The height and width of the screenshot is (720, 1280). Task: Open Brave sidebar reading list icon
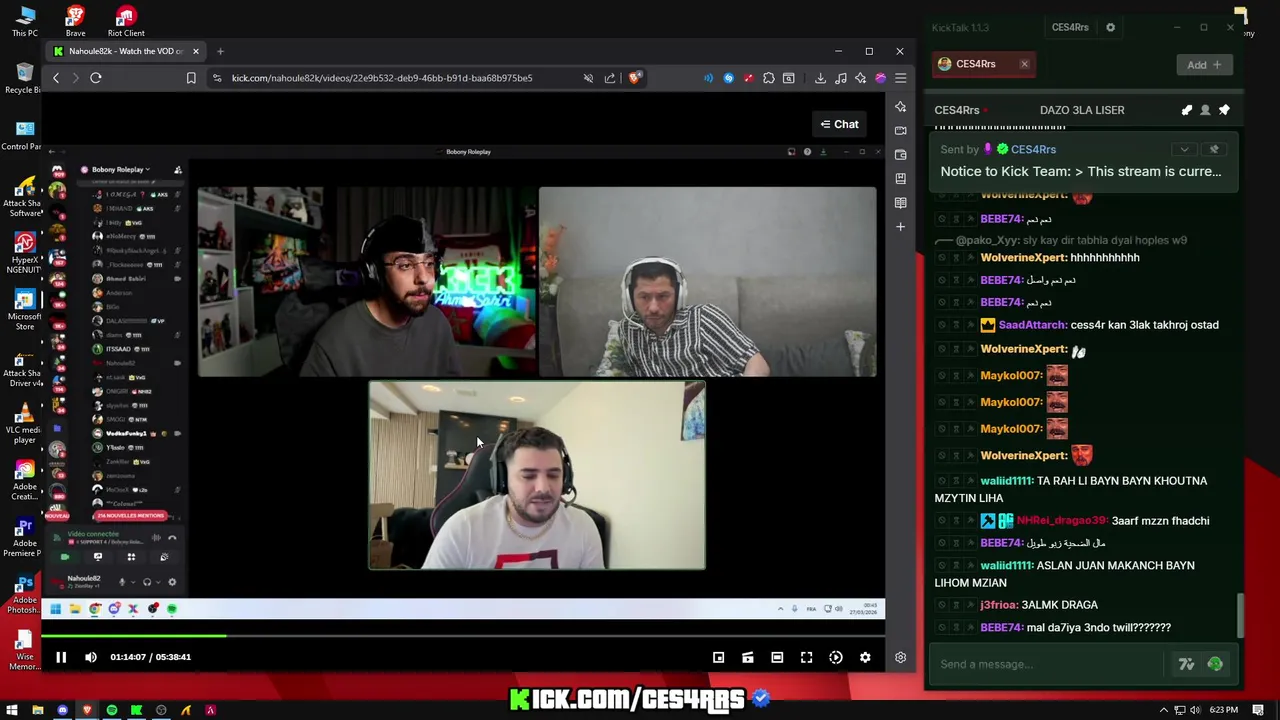click(x=900, y=203)
